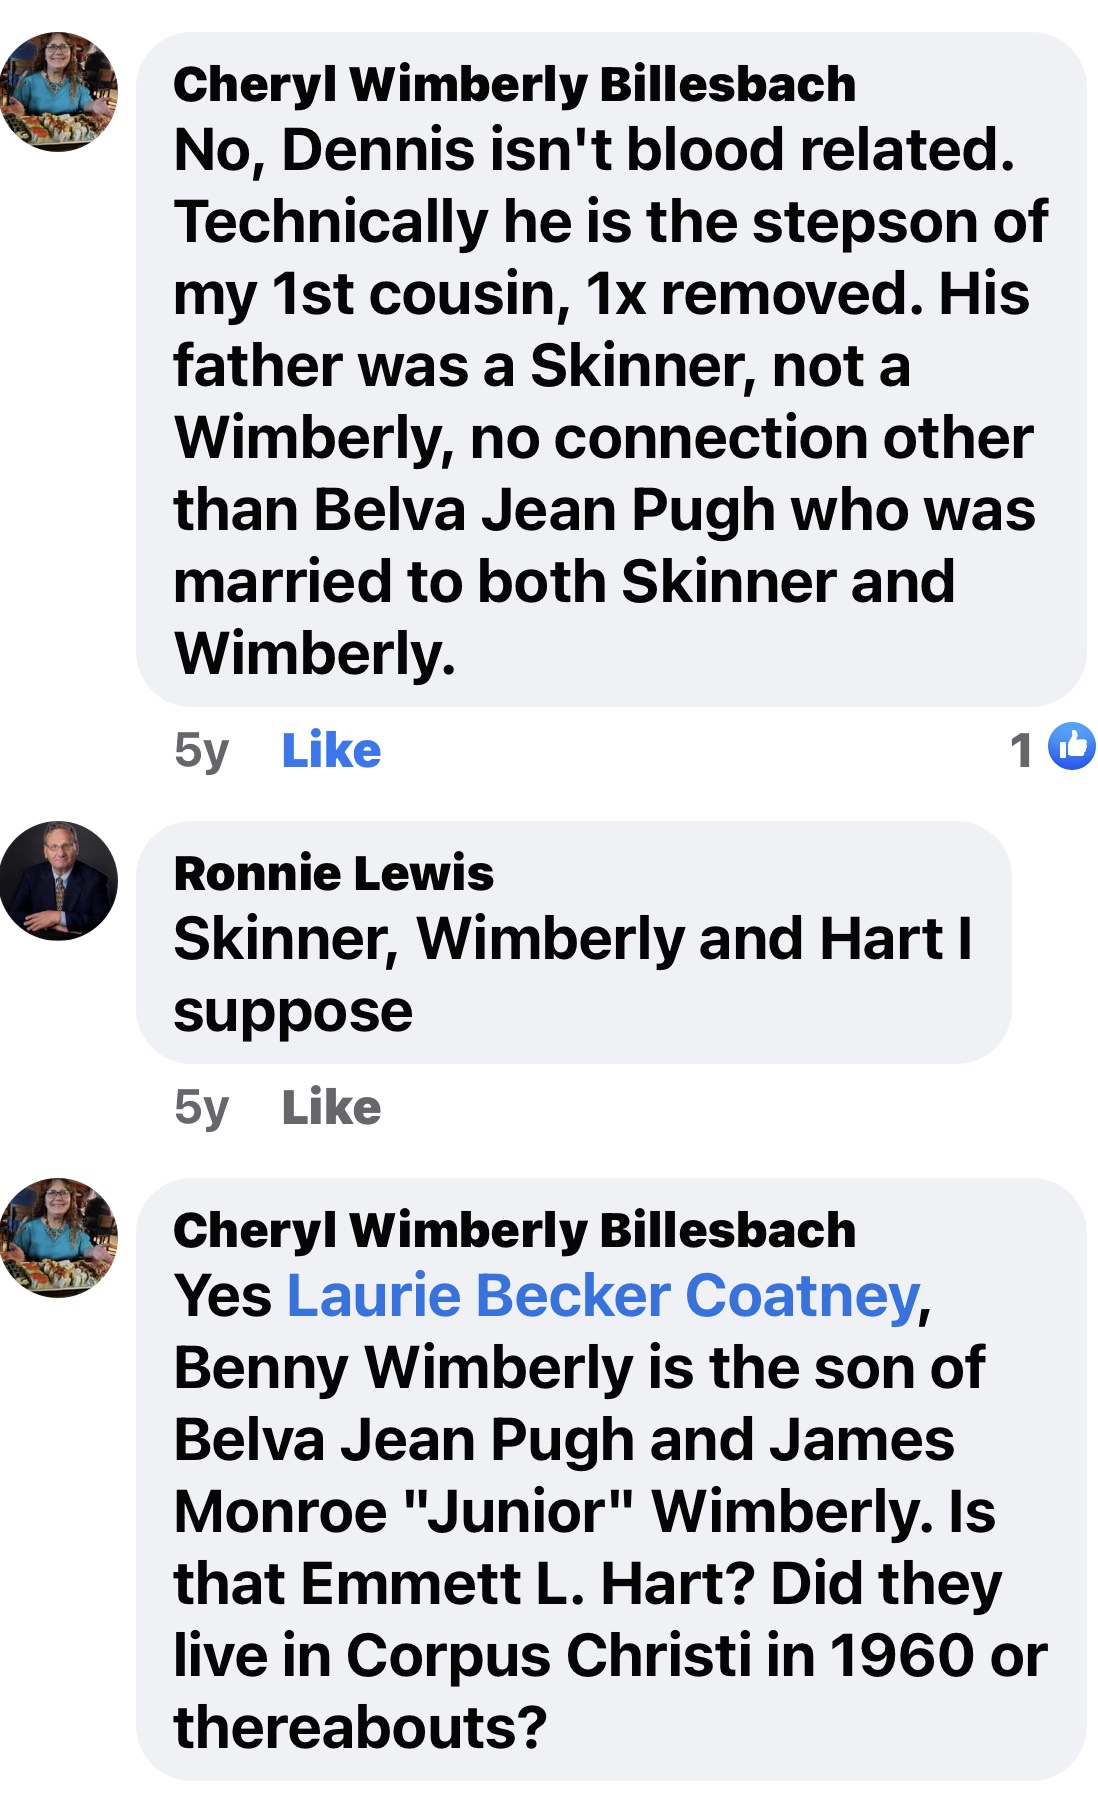This screenshot has height=1798, width=1098.
Task: View the reaction count on the first comment
Action: pos(1021,750)
